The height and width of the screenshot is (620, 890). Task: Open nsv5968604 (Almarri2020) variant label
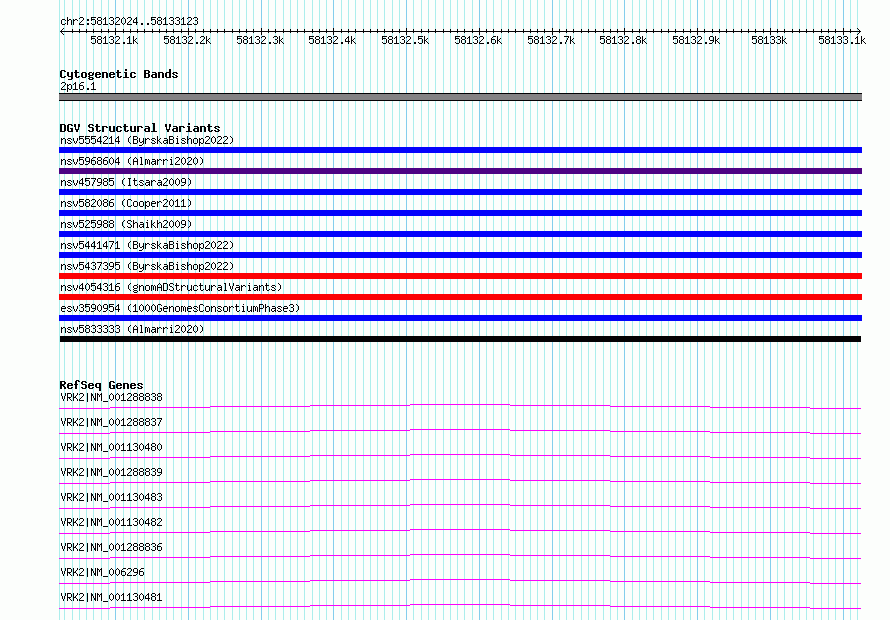(x=132, y=161)
